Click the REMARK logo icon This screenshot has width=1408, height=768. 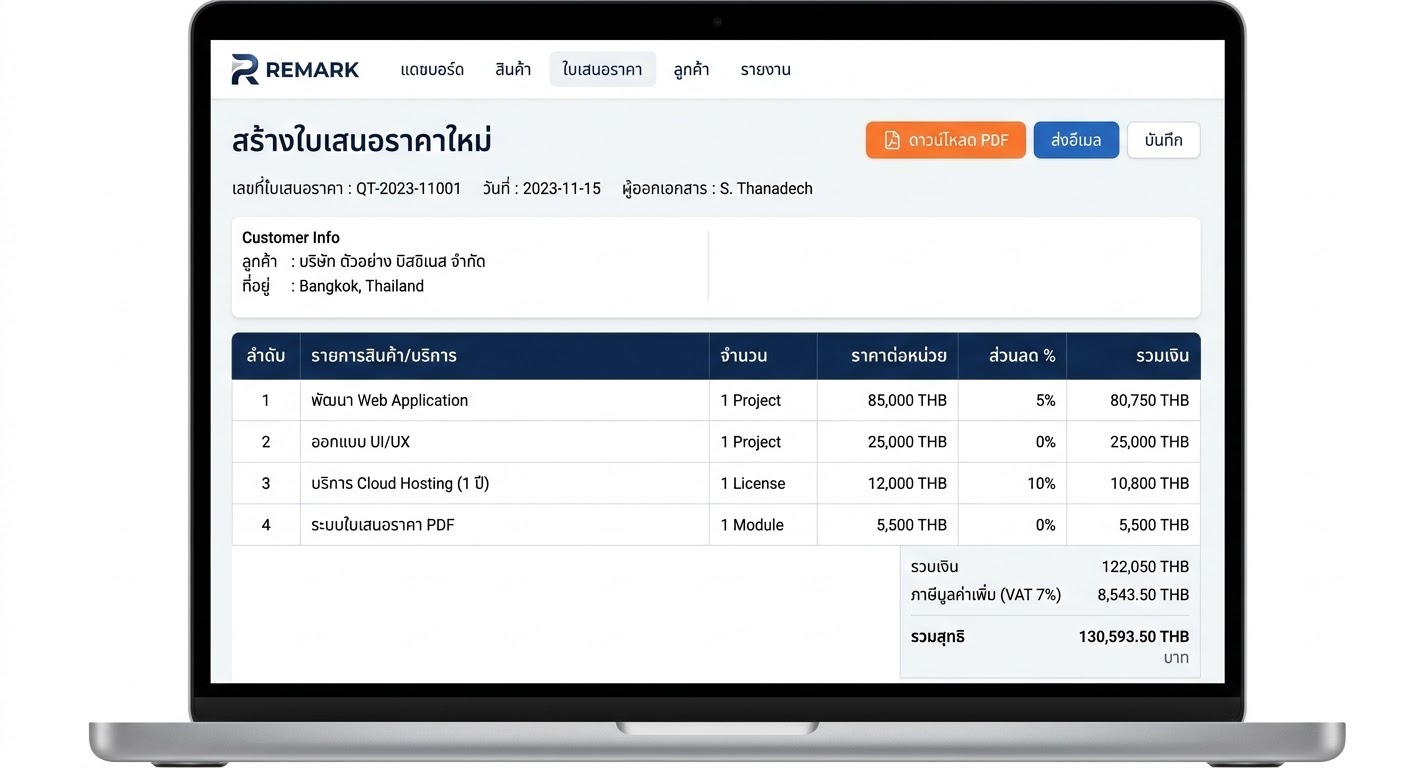click(243, 69)
